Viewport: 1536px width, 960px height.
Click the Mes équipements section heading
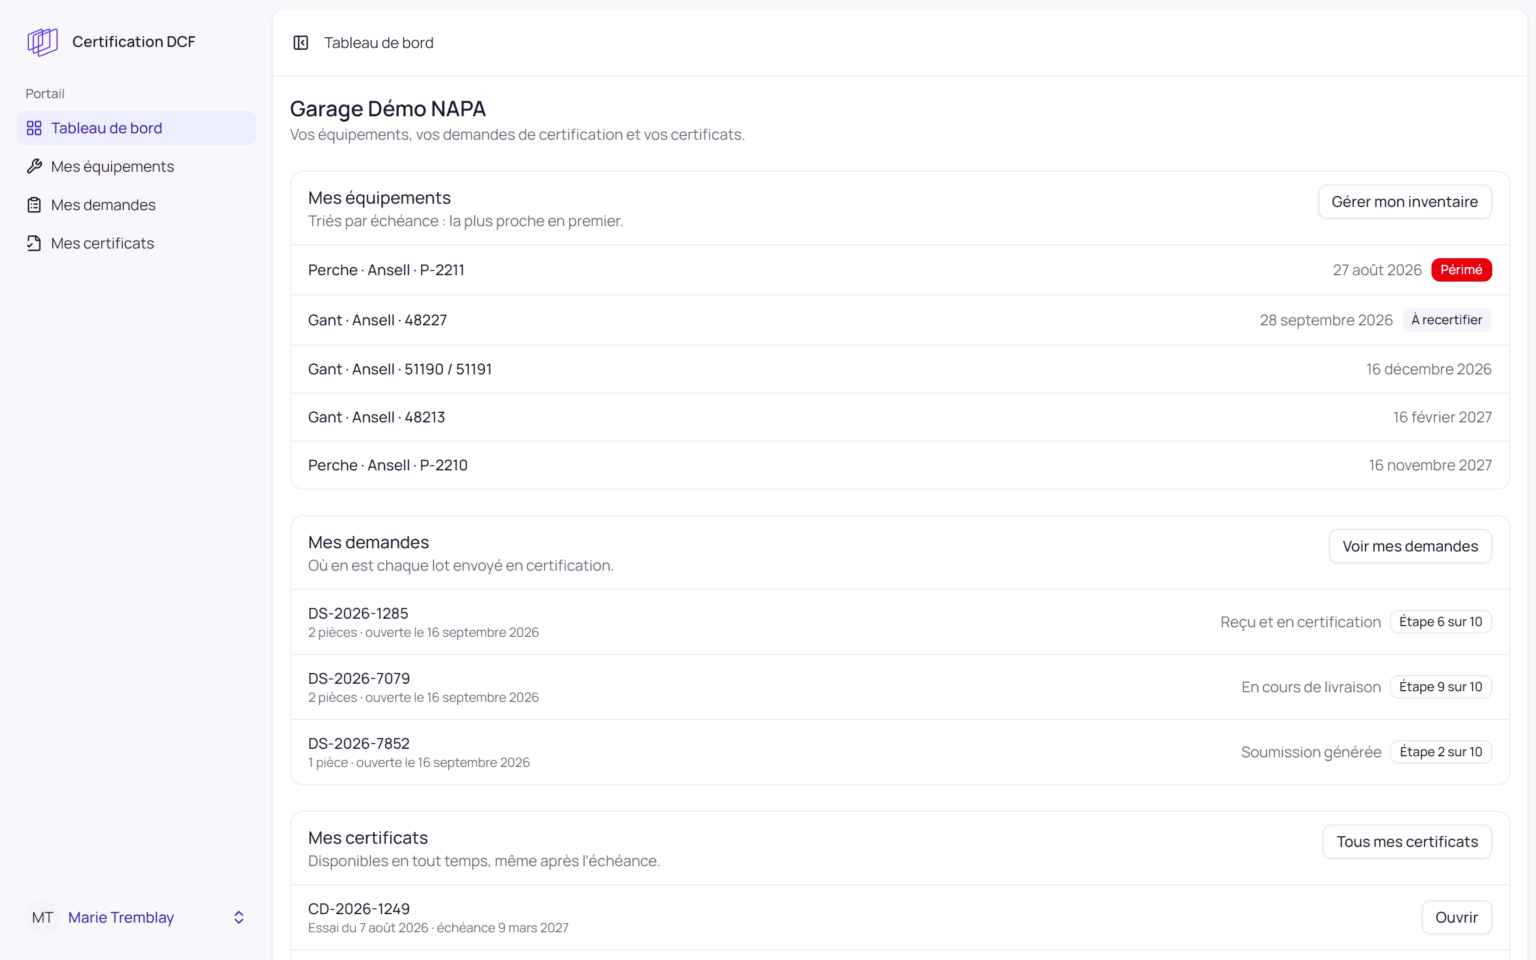click(x=380, y=198)
